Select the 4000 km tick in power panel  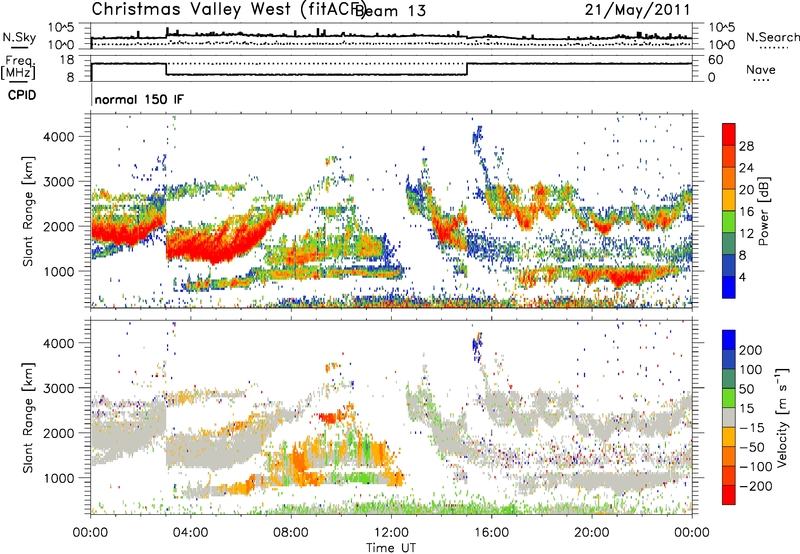[x=58, y=137]
